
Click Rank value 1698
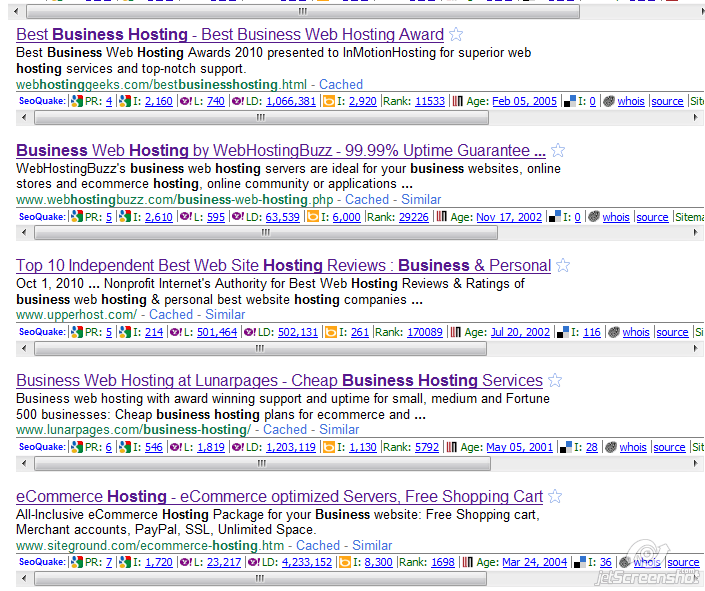(x=443, y=563)
